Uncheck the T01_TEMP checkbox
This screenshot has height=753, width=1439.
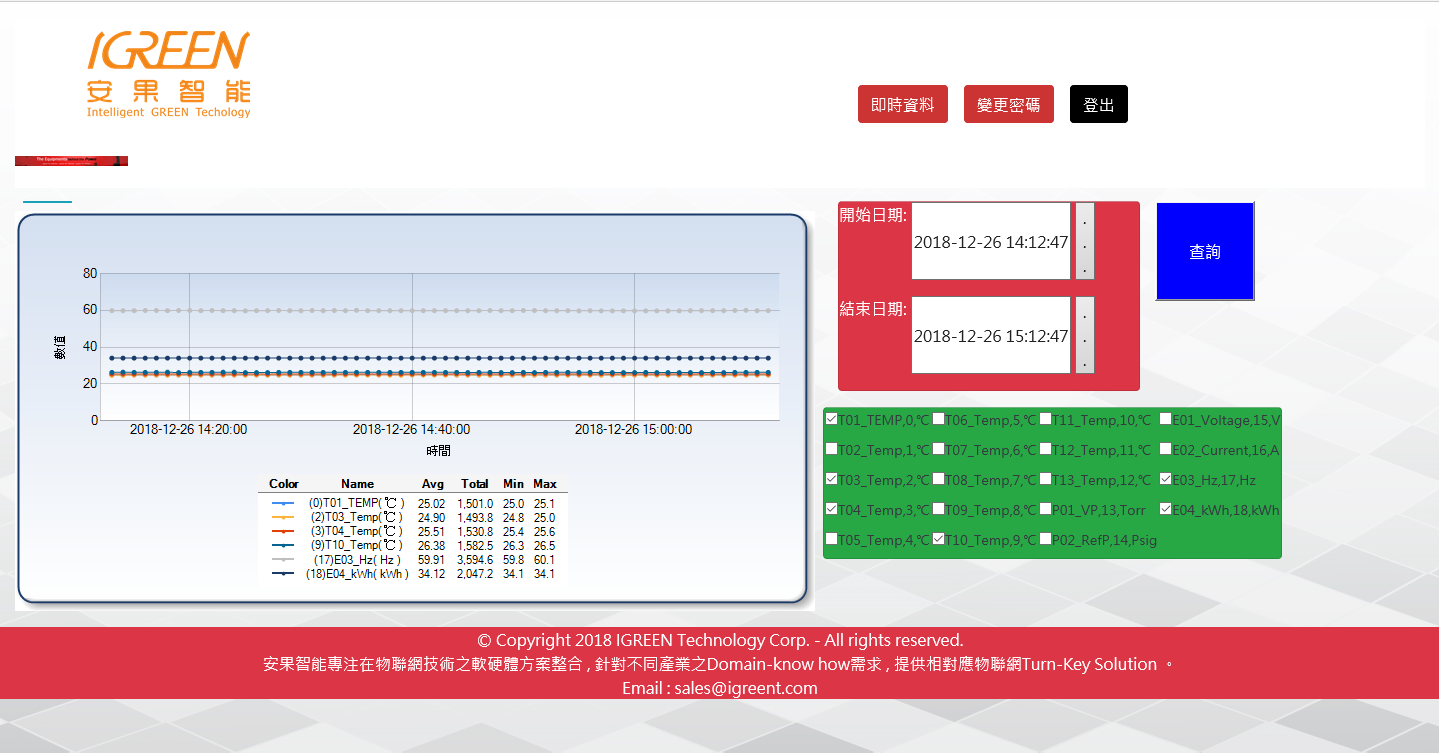click(x=832, y=419)
